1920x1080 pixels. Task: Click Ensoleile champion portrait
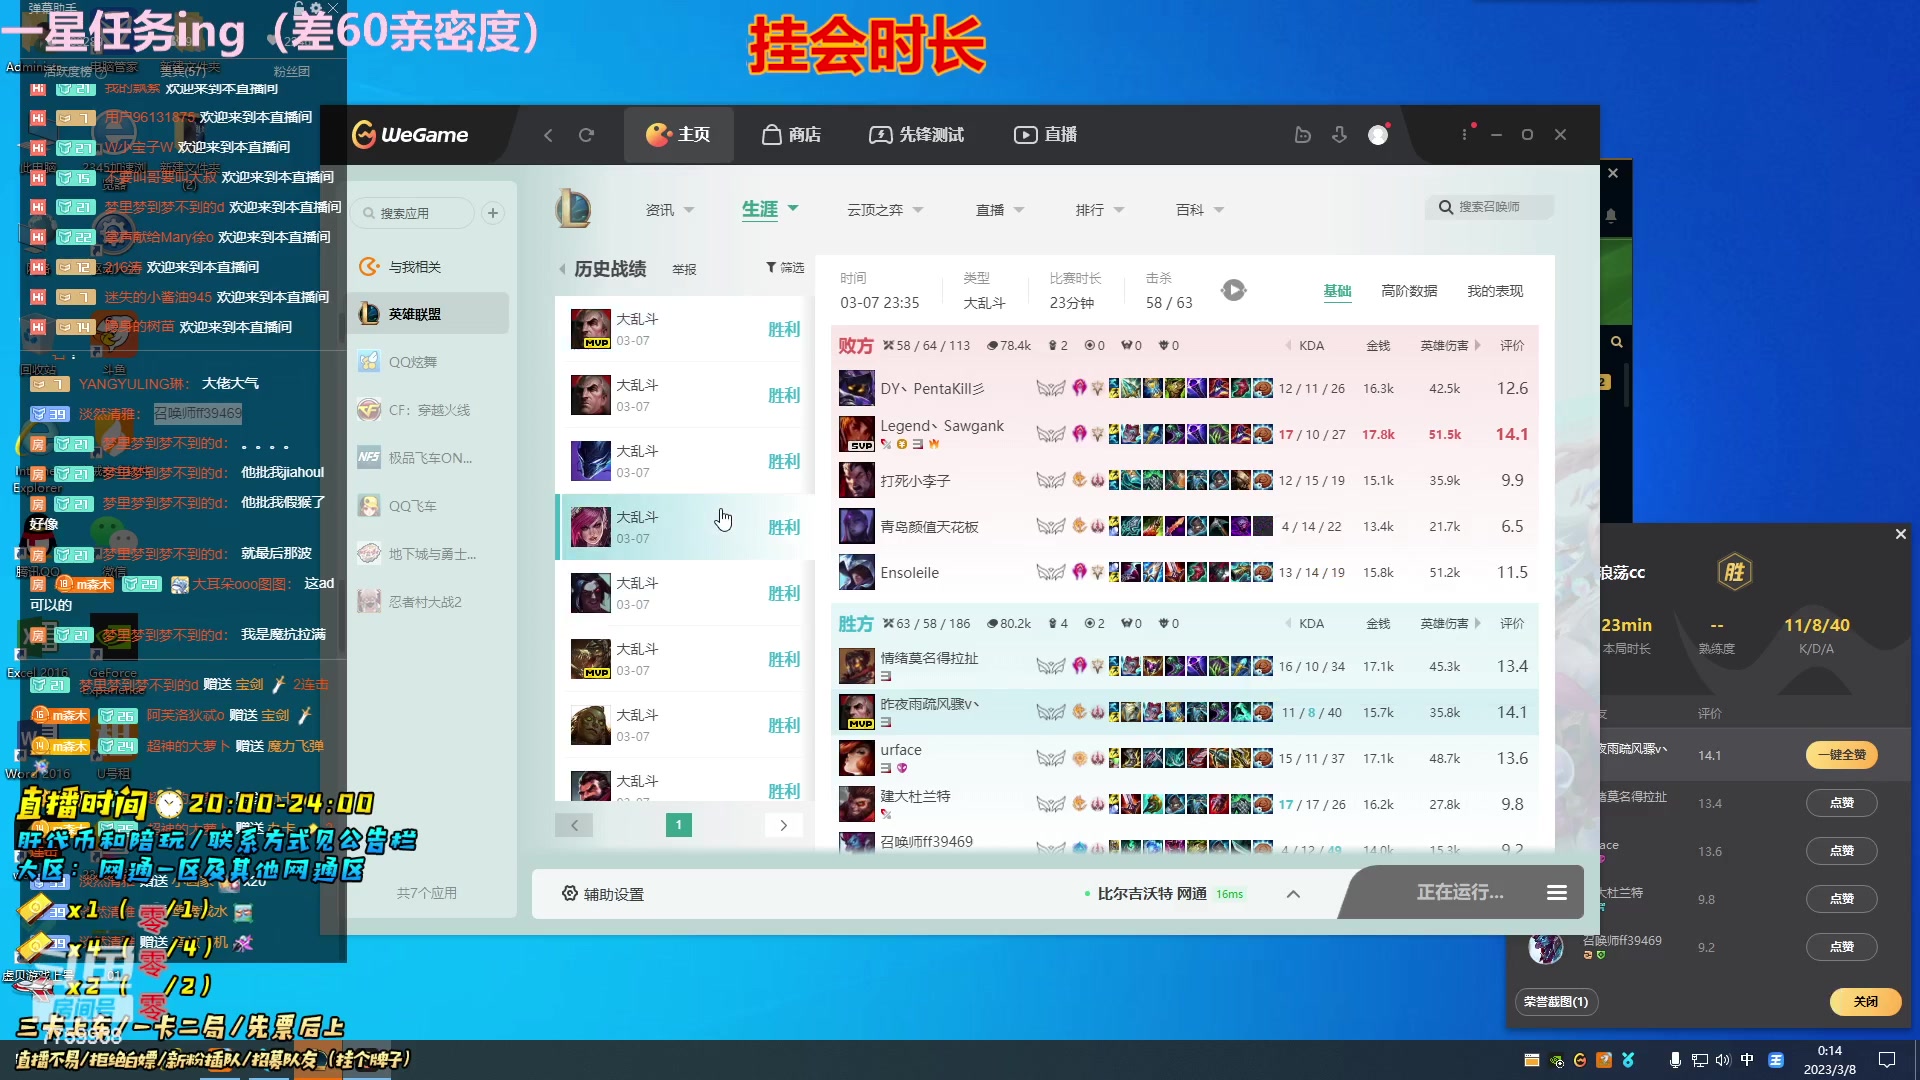click(856, 572)
